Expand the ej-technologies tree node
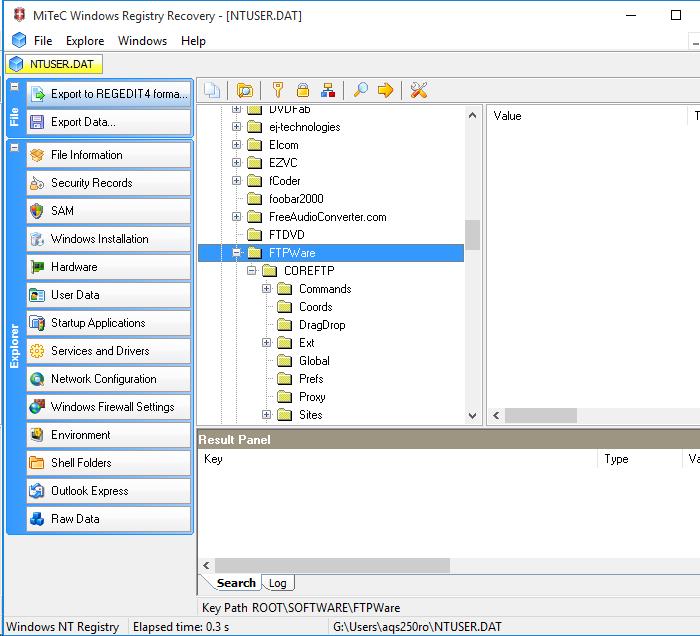 tap(237, 127)
